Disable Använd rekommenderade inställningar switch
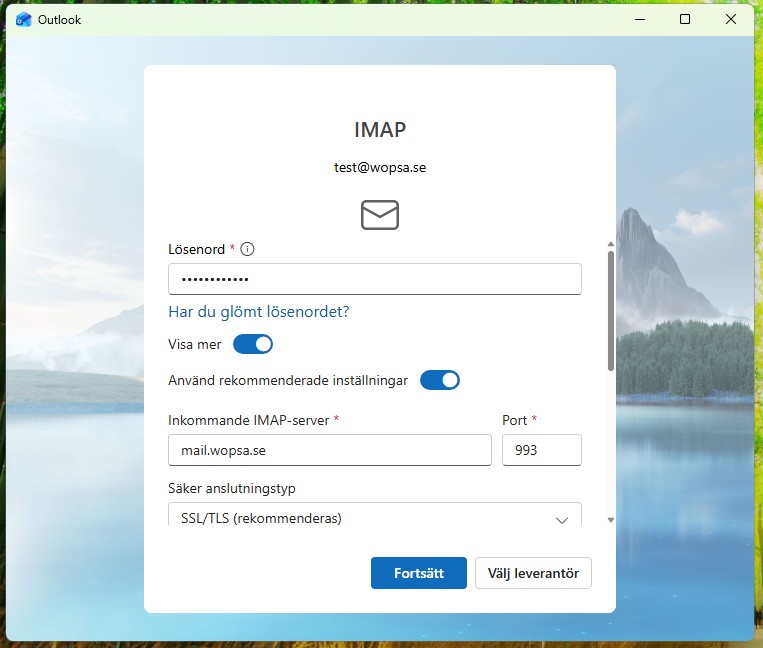The image size is (763, 648). (x=440, y=380)
